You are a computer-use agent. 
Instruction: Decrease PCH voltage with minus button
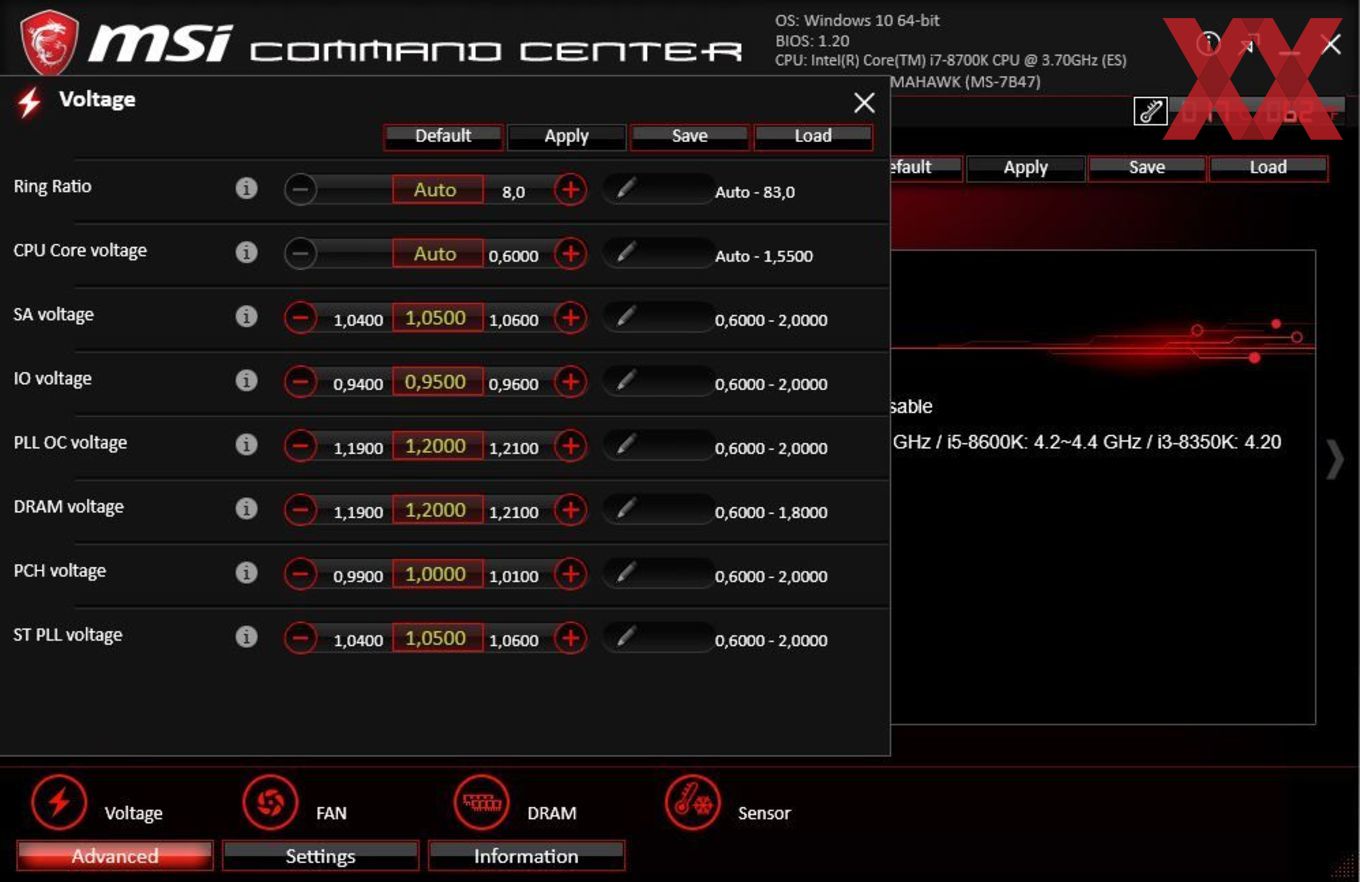pos(300,574)
